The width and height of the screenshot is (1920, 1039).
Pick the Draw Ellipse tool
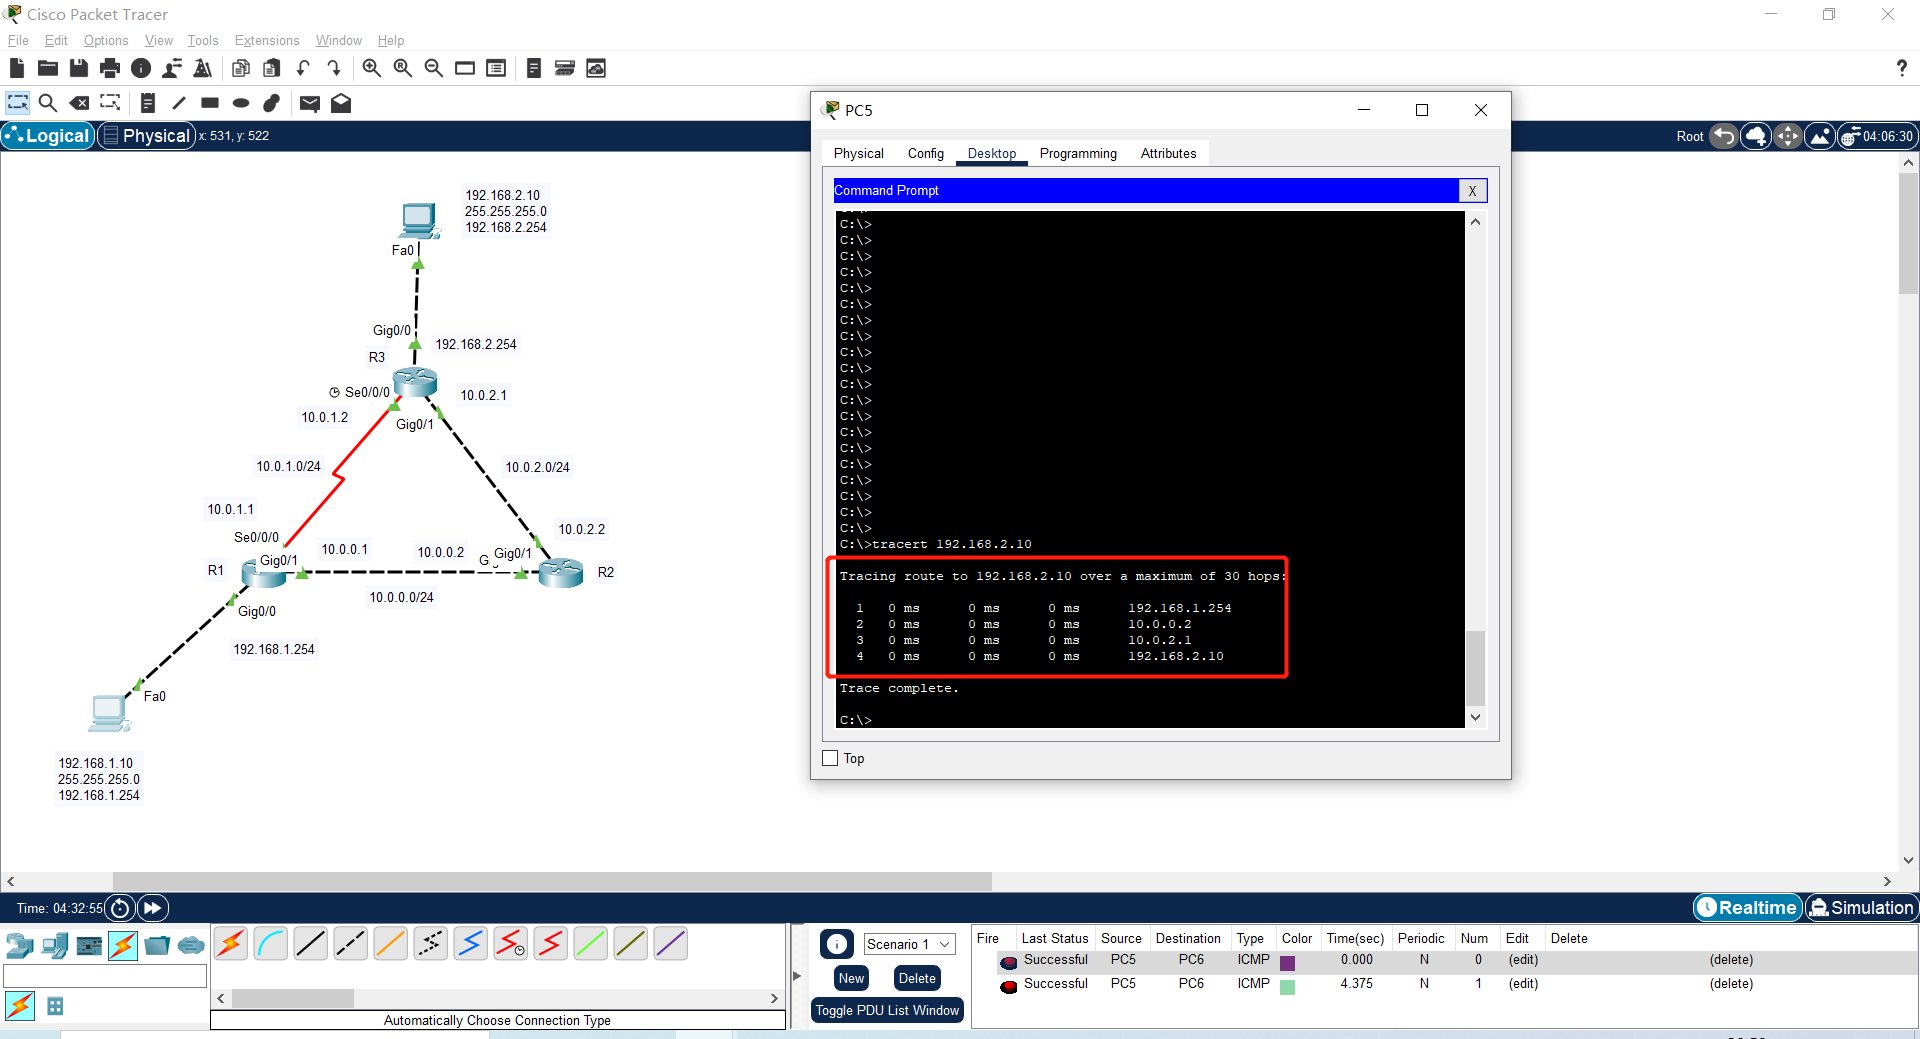coord(241,103)
